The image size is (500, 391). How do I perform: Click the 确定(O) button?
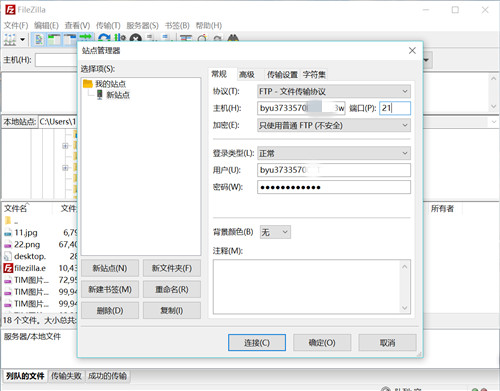322,343
